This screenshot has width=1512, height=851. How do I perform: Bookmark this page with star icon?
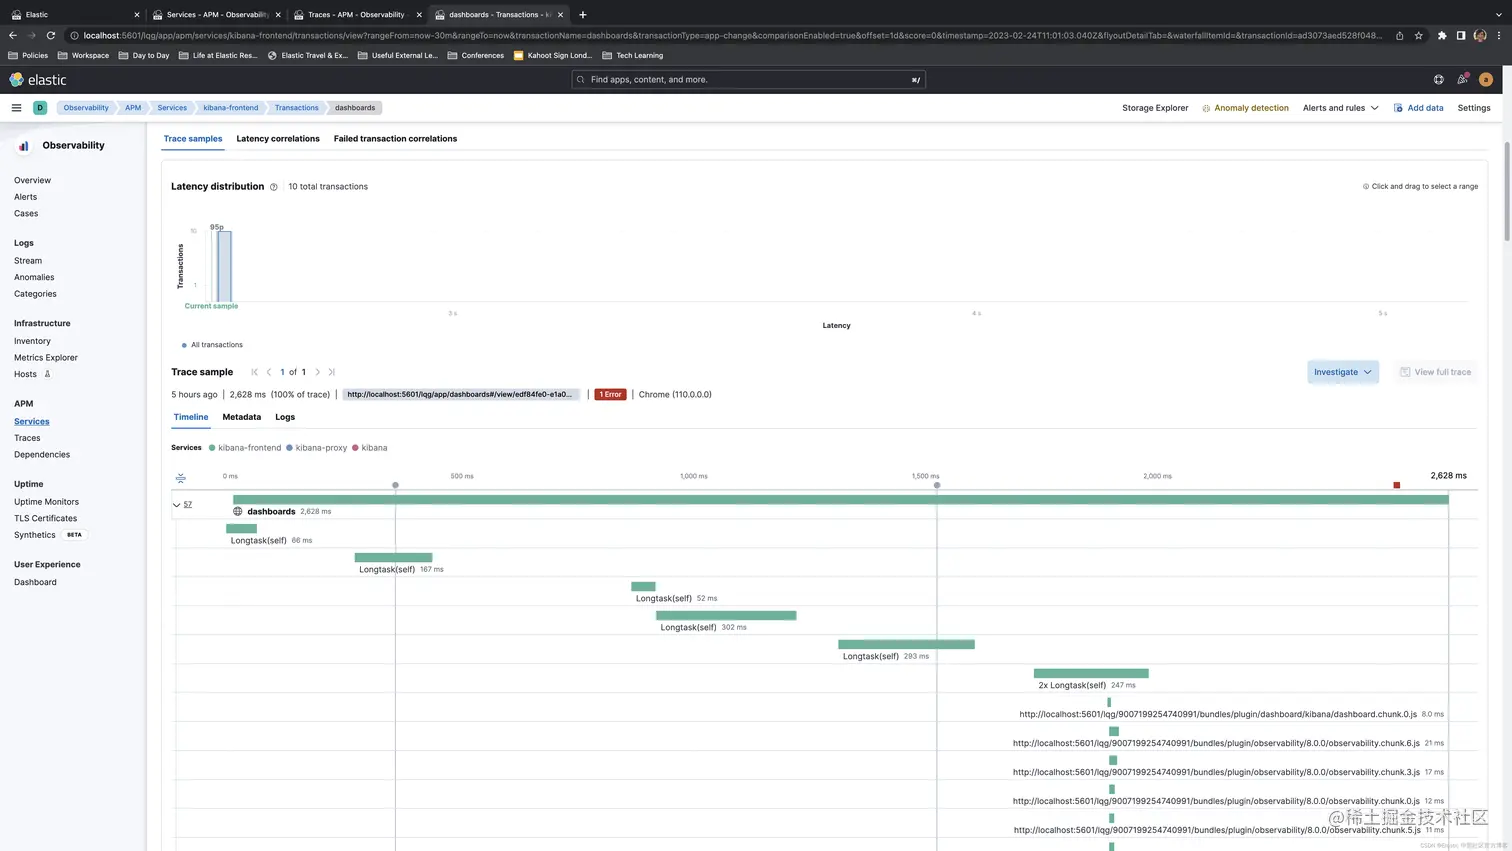pyautogui.click(x=1418, y=35)
